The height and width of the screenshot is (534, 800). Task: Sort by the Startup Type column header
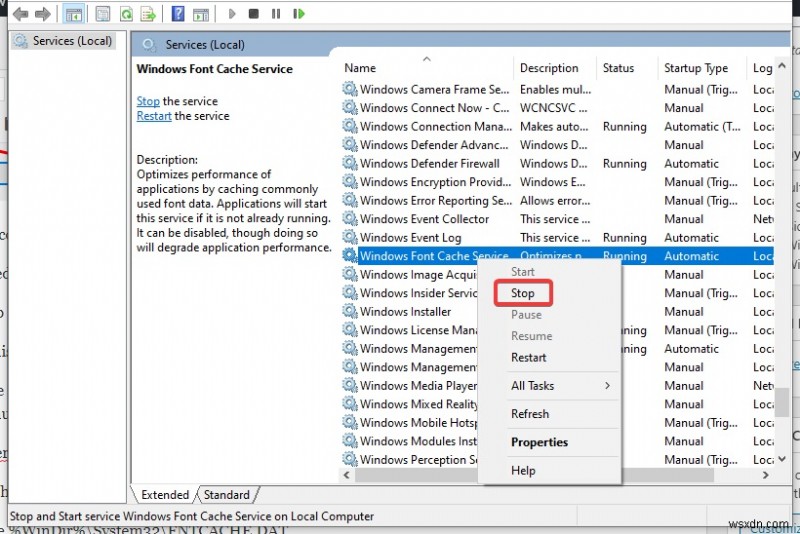(x=702, y=68)
